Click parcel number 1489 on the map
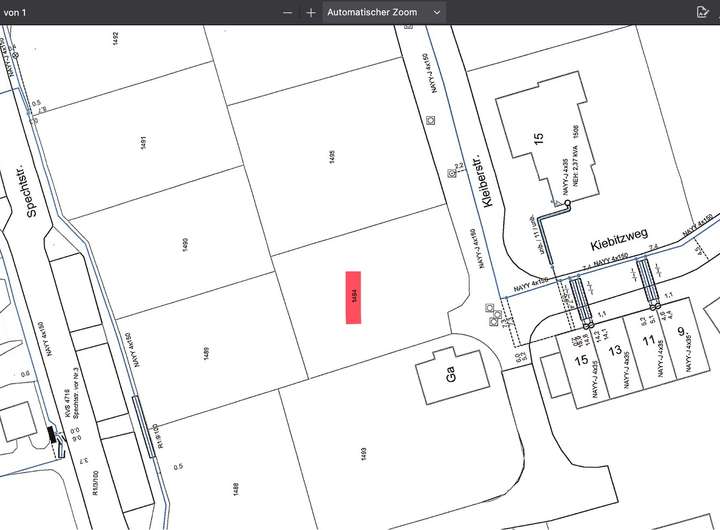The height and width of the screenshot is (530, 720). (206, 352)
